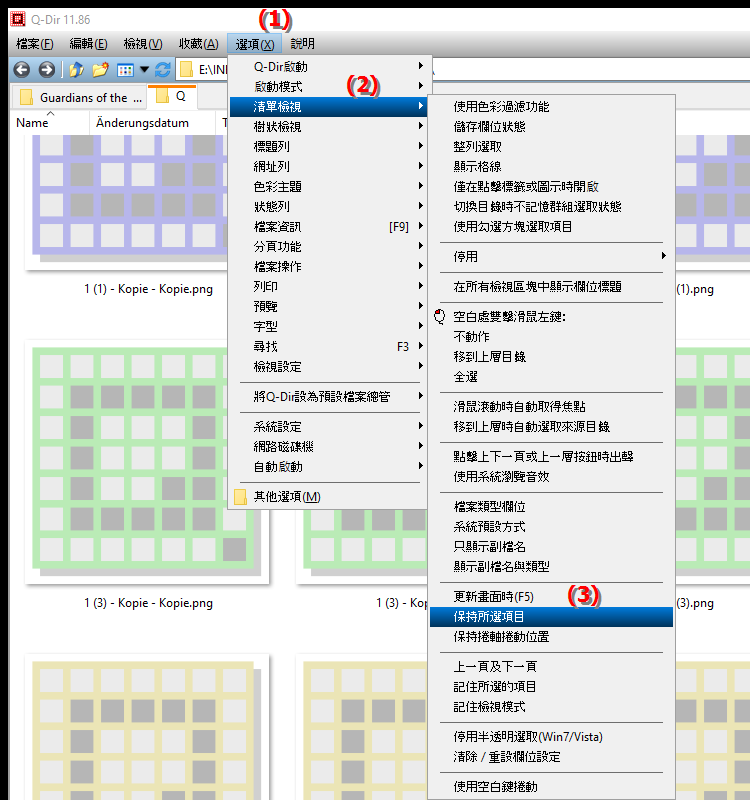The height and width of the screenshot is (800, 750).
Task: Expand the 樹狀檢視 submenu
Action: [x=328, y=127]
